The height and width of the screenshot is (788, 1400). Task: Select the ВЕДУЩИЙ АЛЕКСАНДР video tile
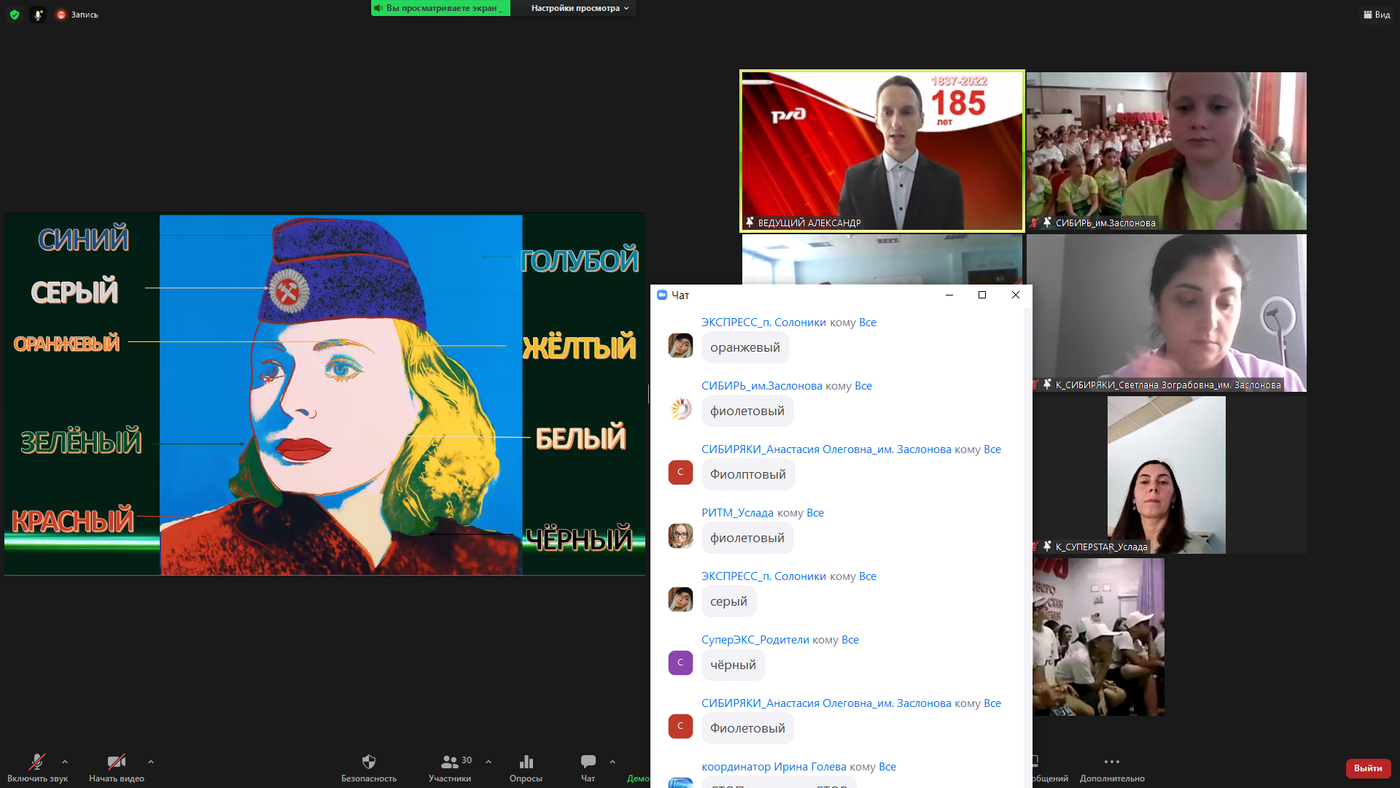(881, 150)
